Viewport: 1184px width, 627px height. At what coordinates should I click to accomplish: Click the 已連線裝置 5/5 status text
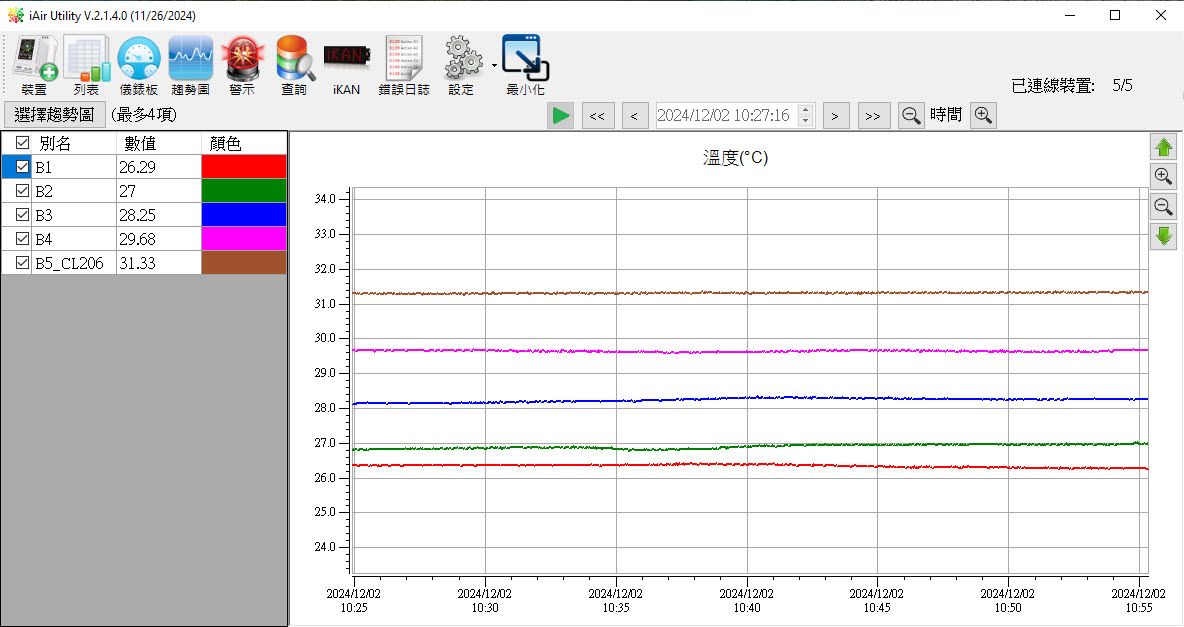pyautogui.click(x=1072, y=85)
